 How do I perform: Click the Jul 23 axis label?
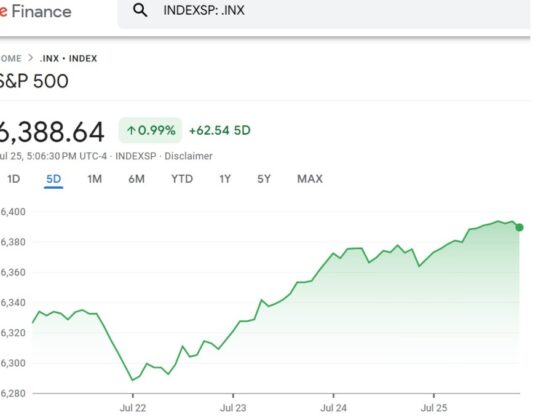tap(233, 408)
